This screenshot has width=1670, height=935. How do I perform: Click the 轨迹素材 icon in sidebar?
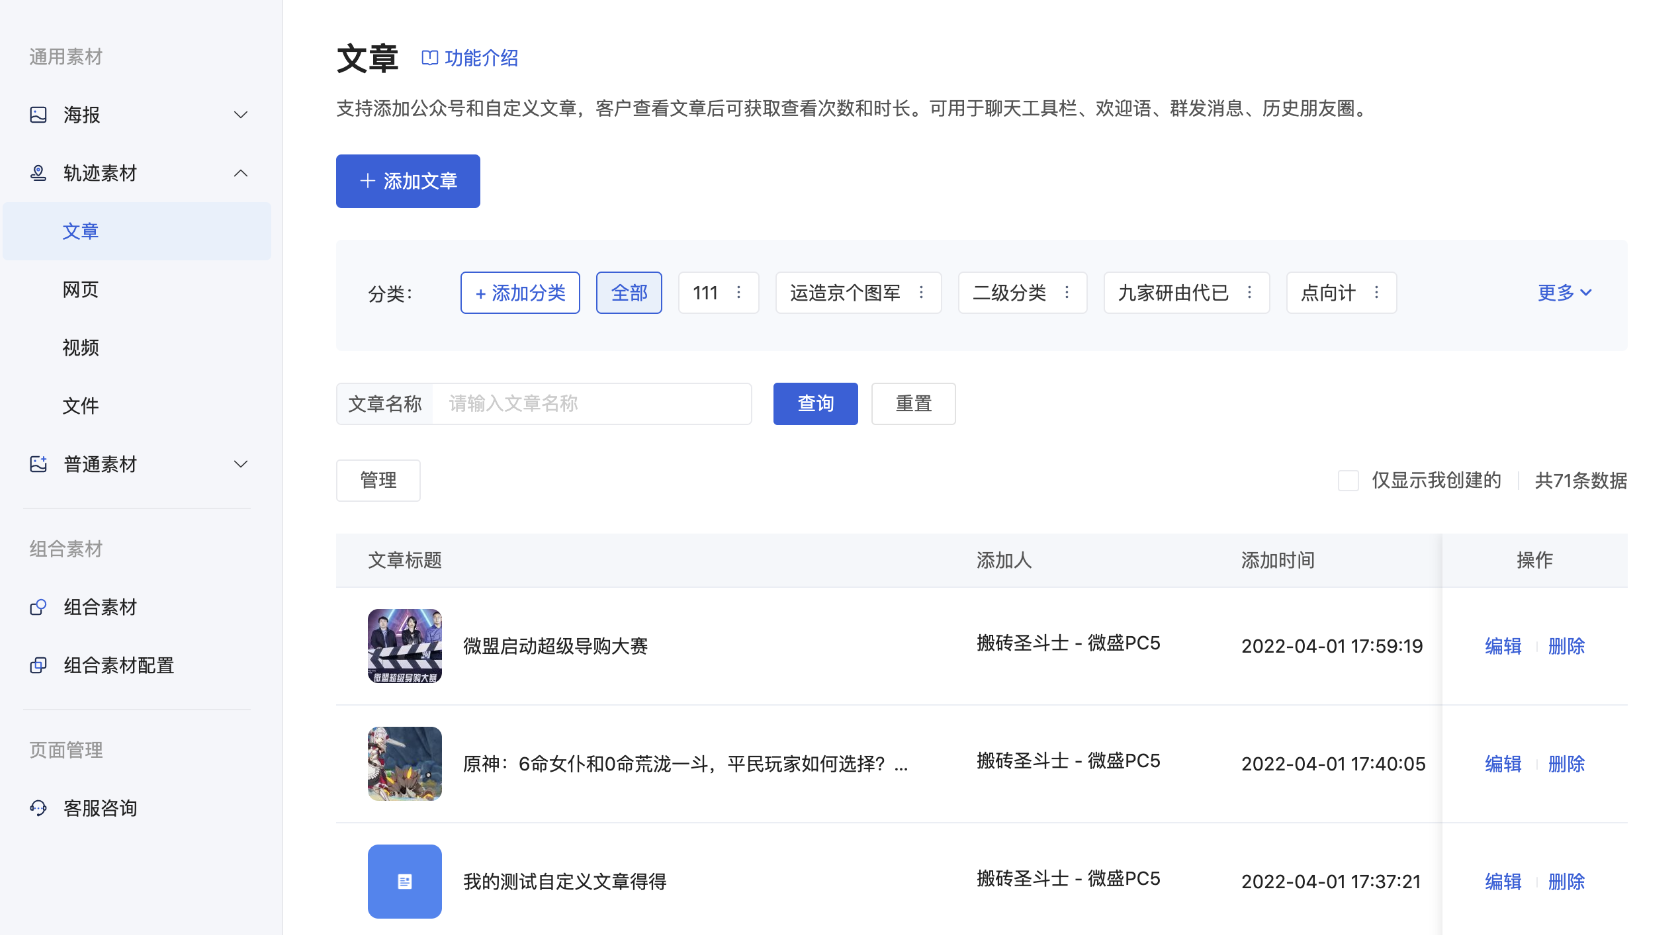[38, 173]
